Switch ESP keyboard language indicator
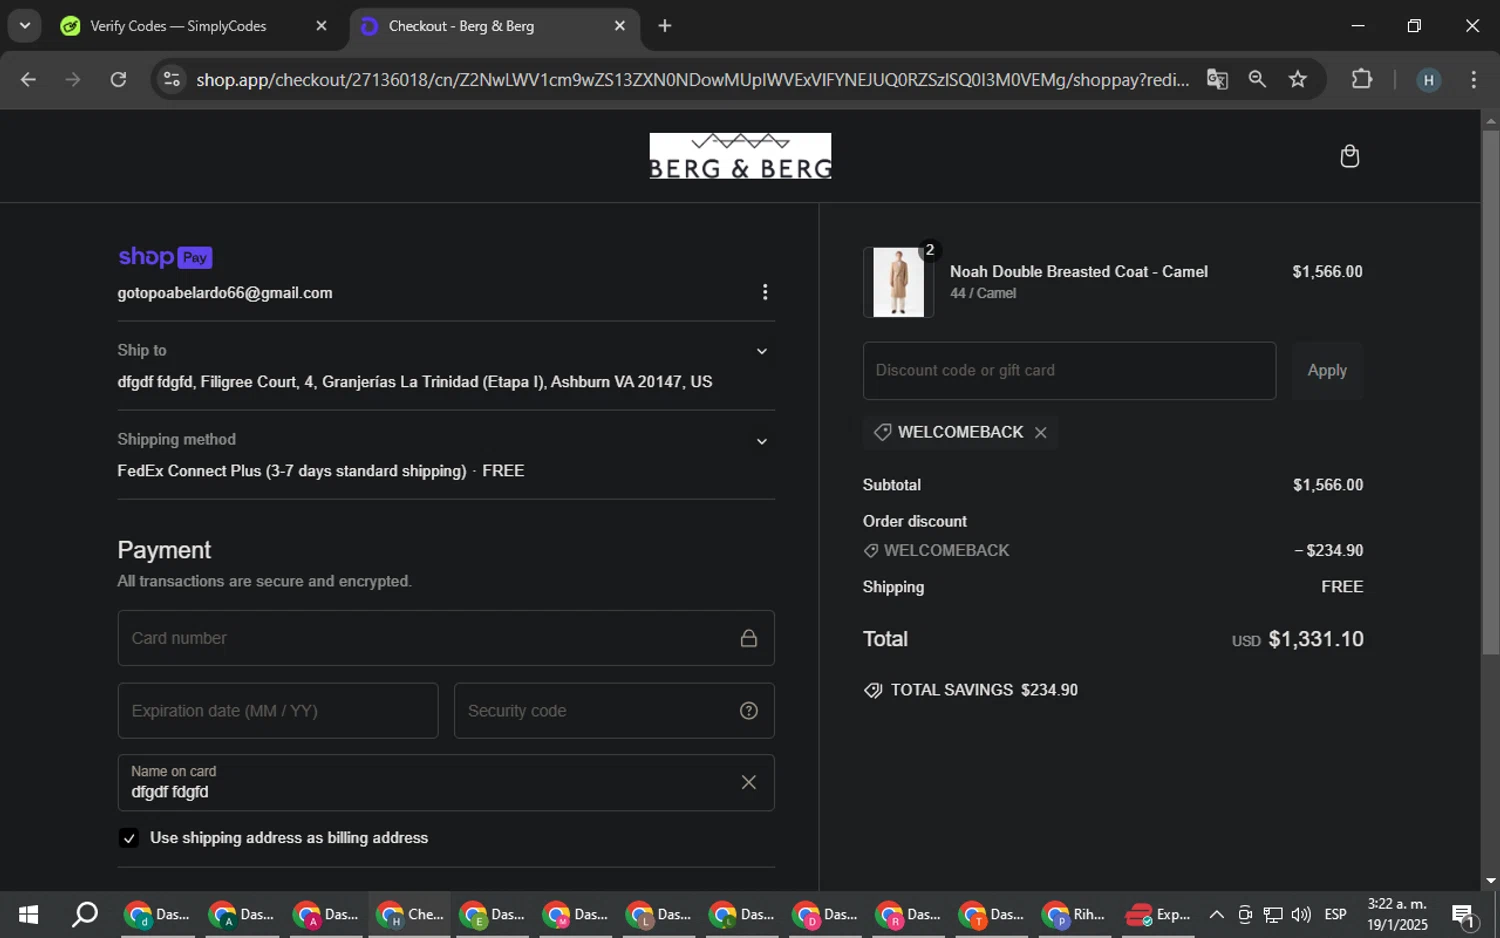The height and width of the screenshot is (938, 1500). point(1335,914)
